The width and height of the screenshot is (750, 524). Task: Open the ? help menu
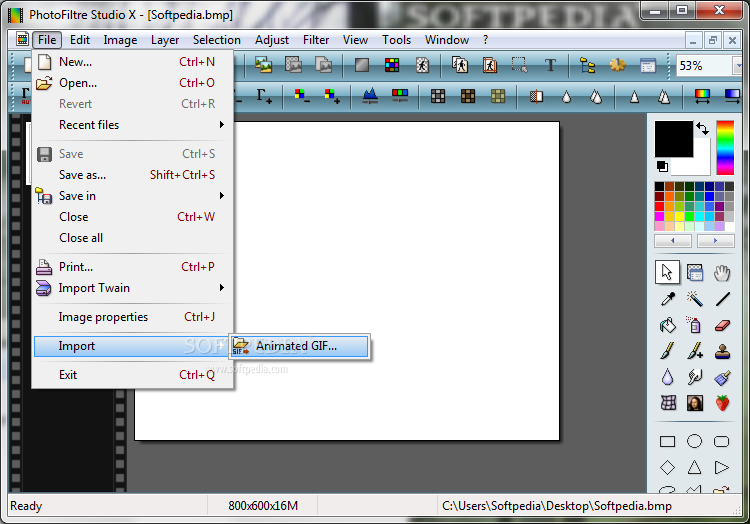(485, 40)
